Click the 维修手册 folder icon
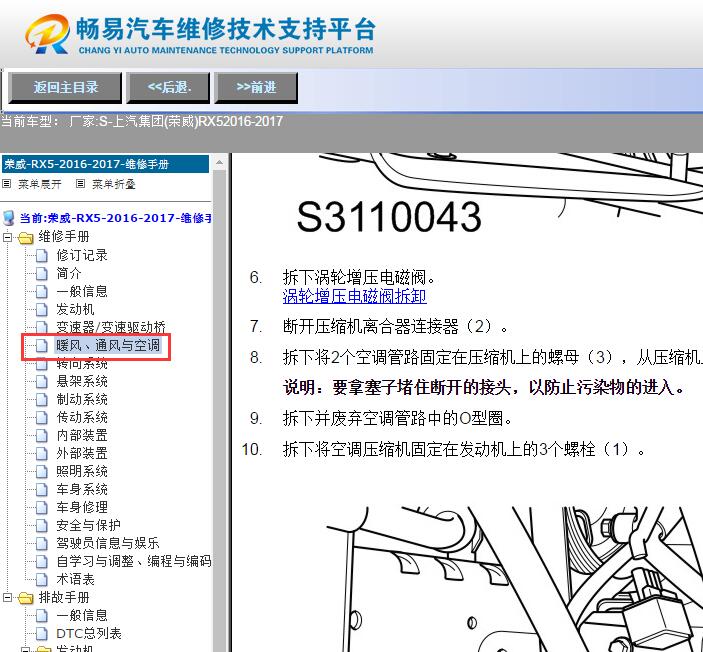Screen dimensions: 703x652 pos(26,238)
